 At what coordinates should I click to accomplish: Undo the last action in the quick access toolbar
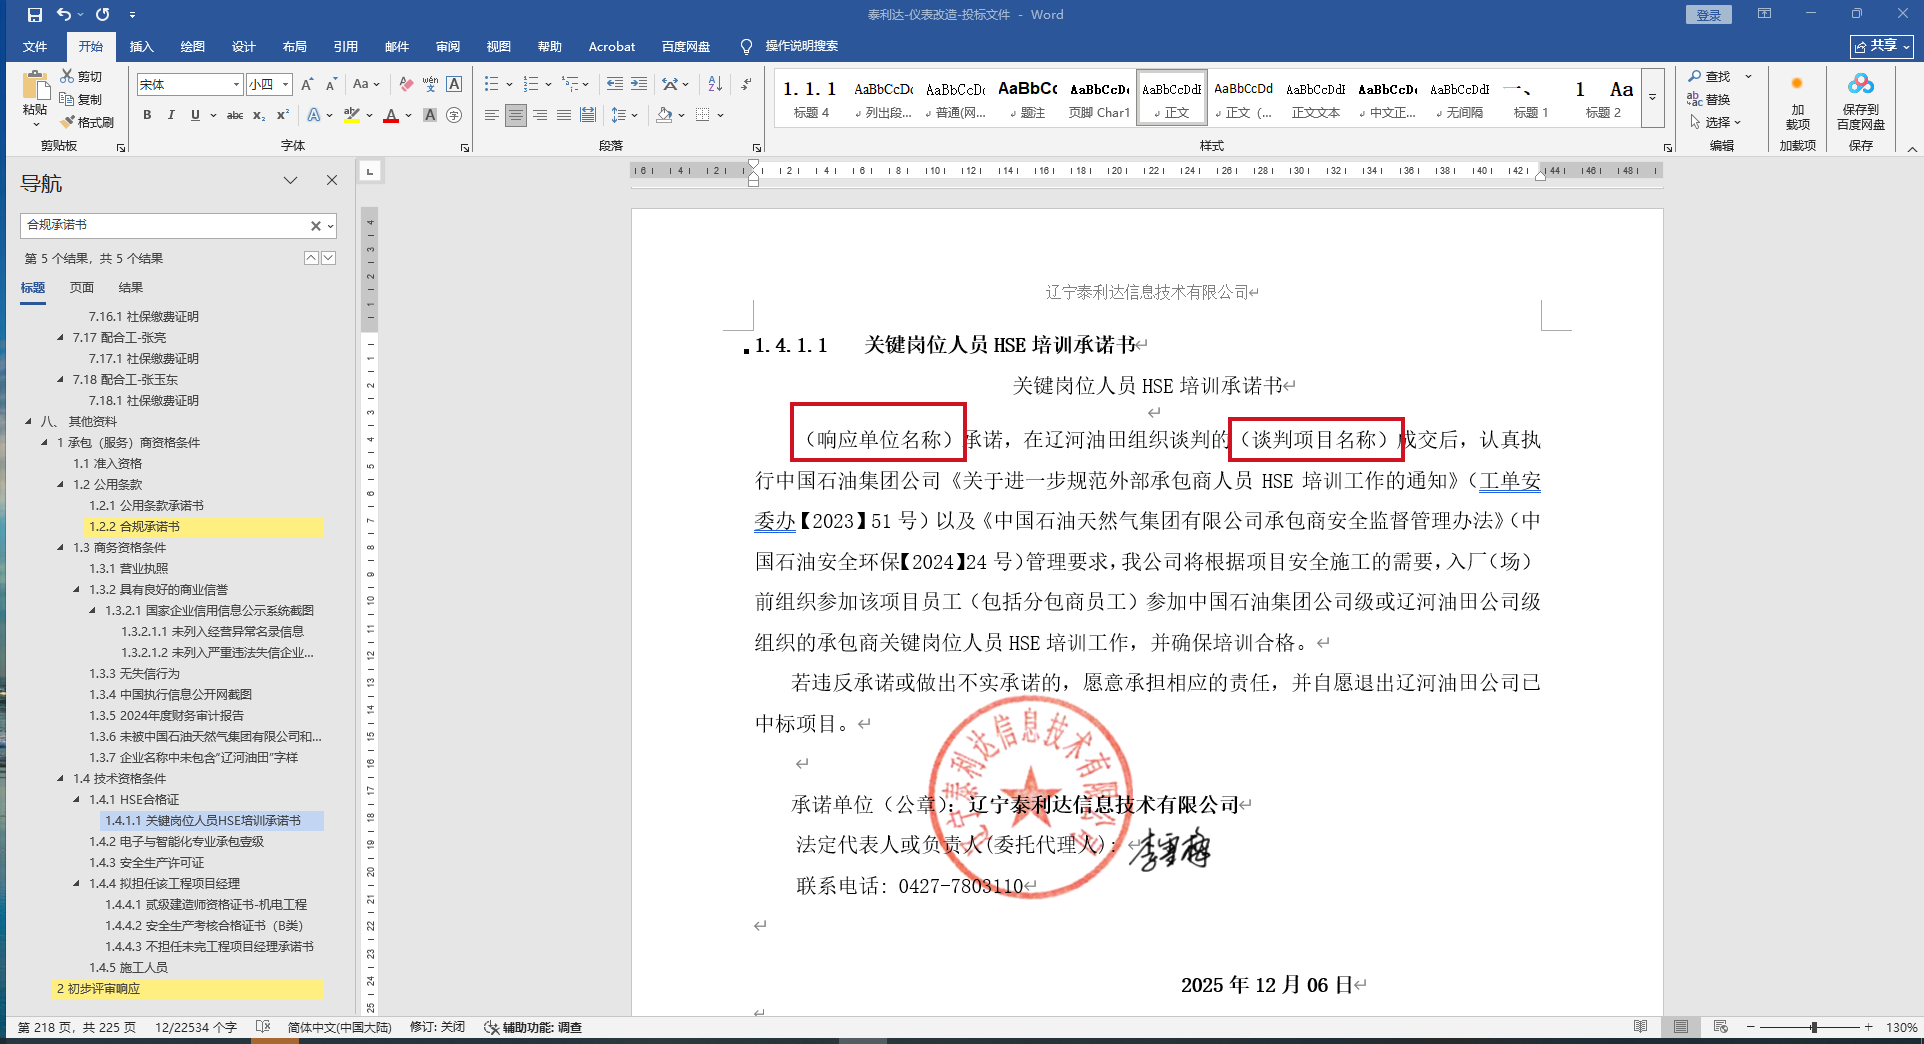pos(64,15)
